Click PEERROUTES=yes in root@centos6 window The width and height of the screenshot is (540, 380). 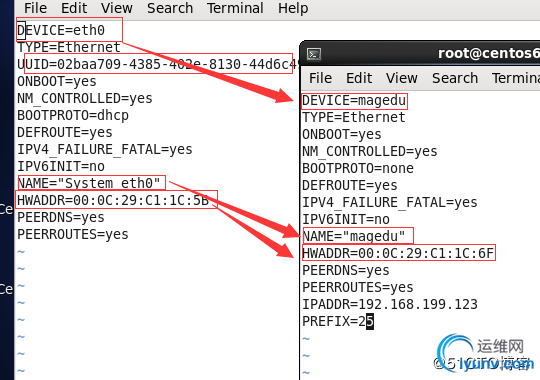pos(357,287)
